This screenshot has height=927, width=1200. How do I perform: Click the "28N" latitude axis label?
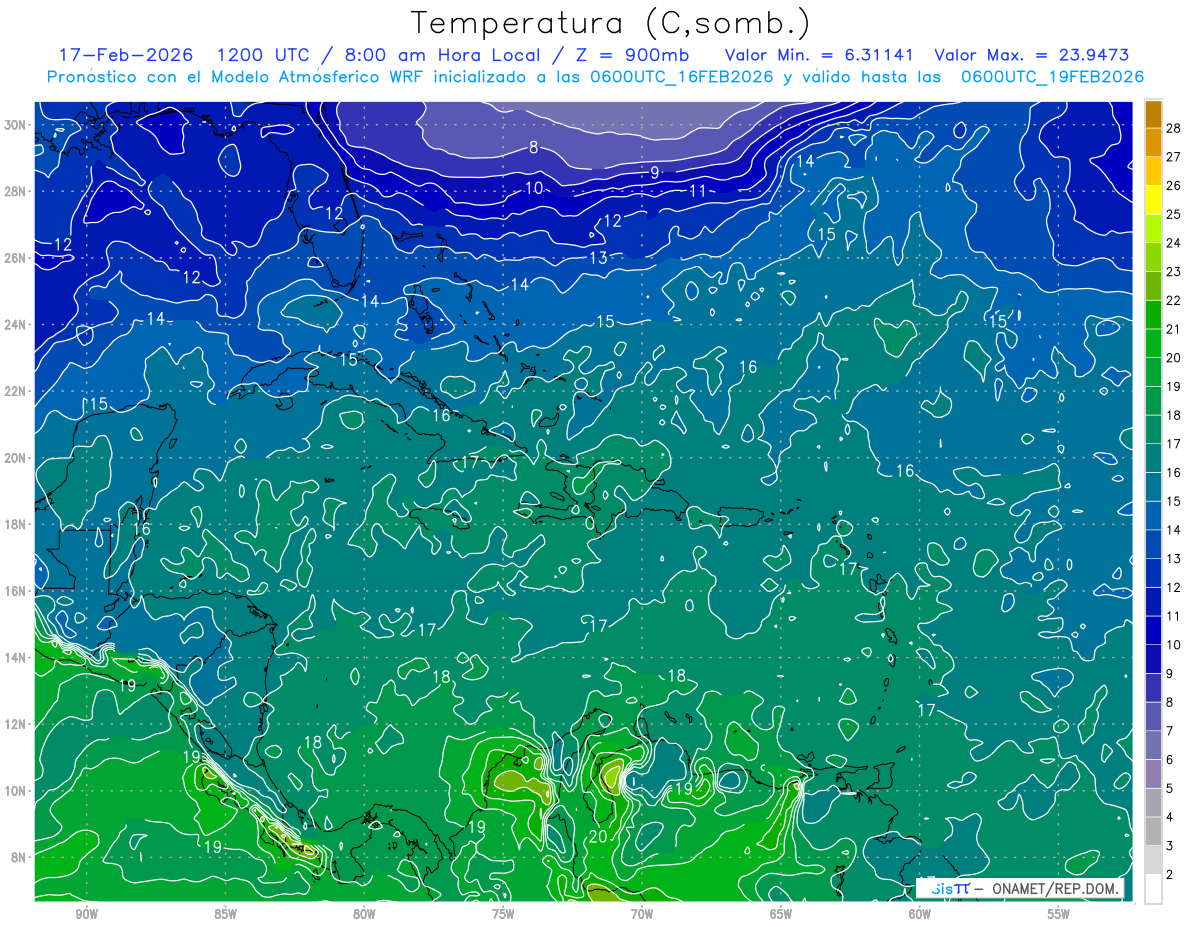pyautogui.click(x=17, y=191)
